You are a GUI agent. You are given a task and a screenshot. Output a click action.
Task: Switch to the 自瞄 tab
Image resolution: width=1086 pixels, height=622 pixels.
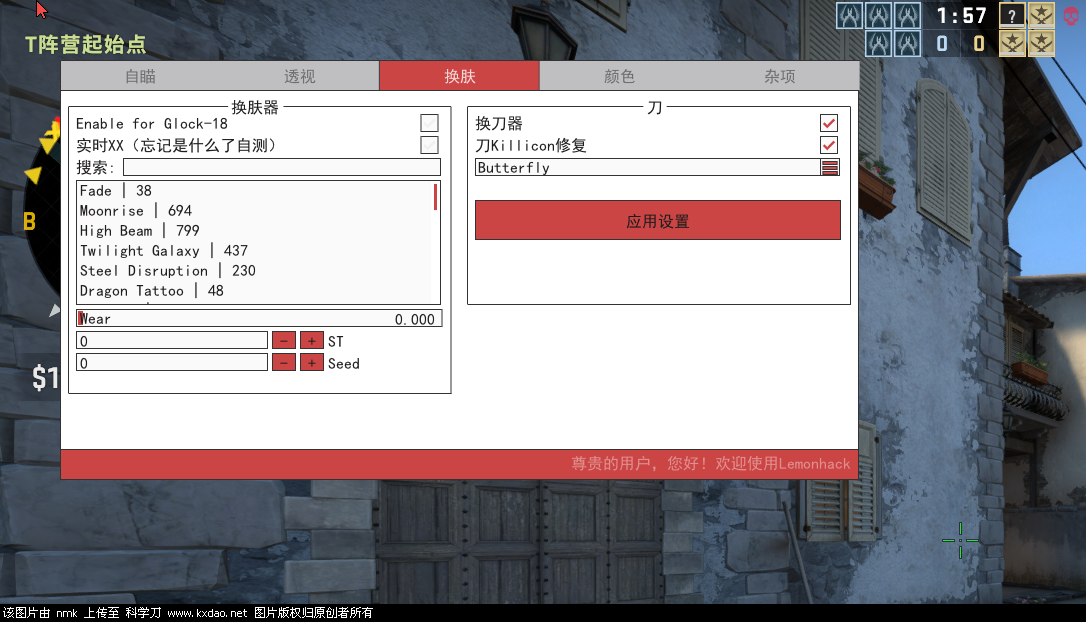pyautogui.click(x=141, y=76)
